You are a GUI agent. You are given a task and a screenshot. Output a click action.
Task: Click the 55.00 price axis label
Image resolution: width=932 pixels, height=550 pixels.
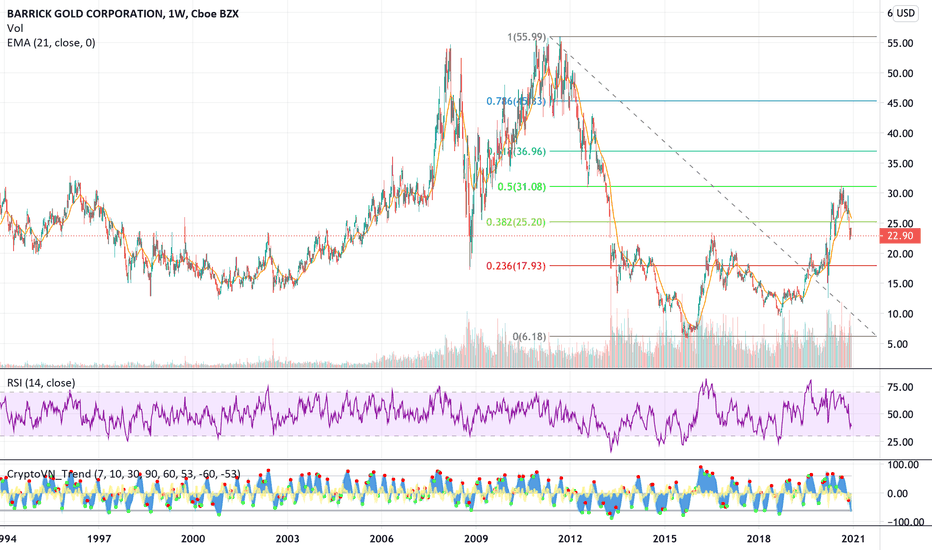coord(900,43)
